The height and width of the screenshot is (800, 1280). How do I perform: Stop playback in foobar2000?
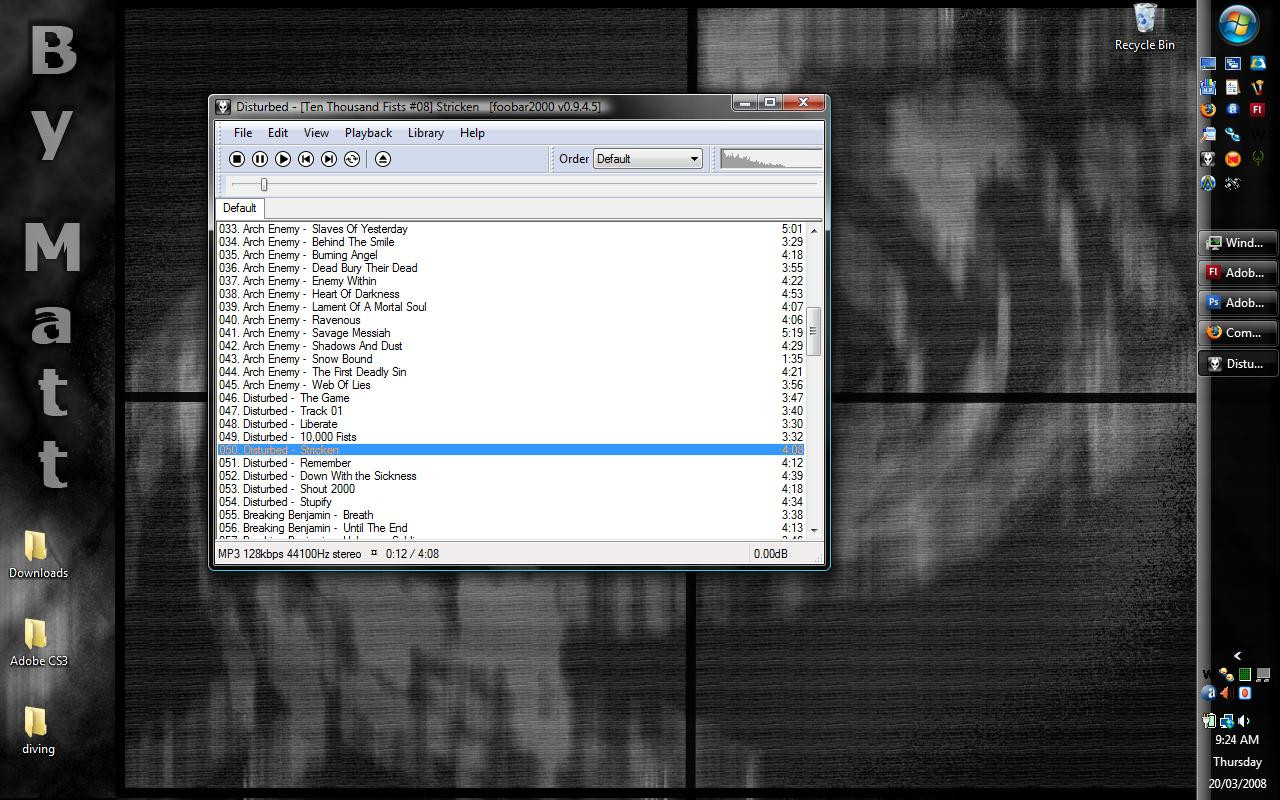coord(237,159)
